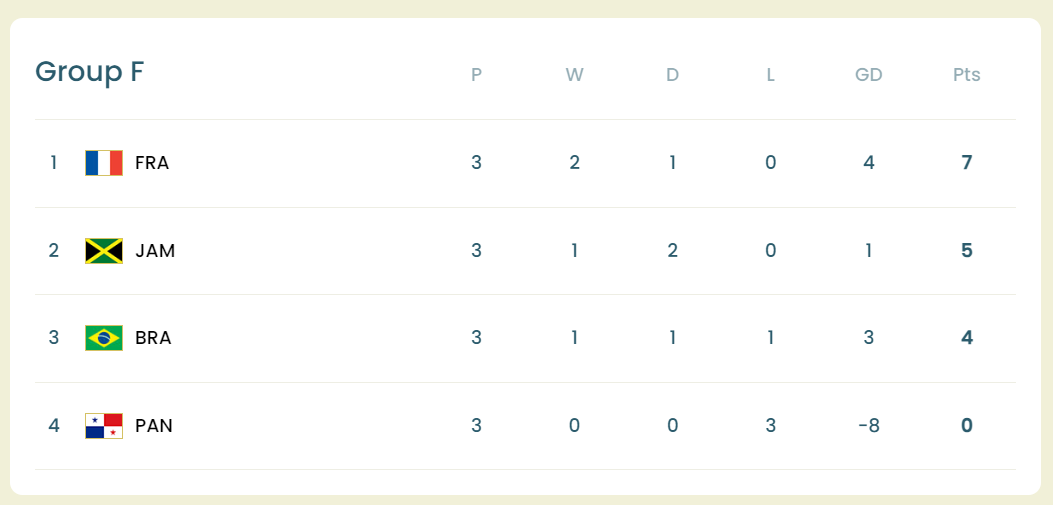Click the Jamaica flag icon
Viewport: 1053px width, 505px height.
point(104,251)
